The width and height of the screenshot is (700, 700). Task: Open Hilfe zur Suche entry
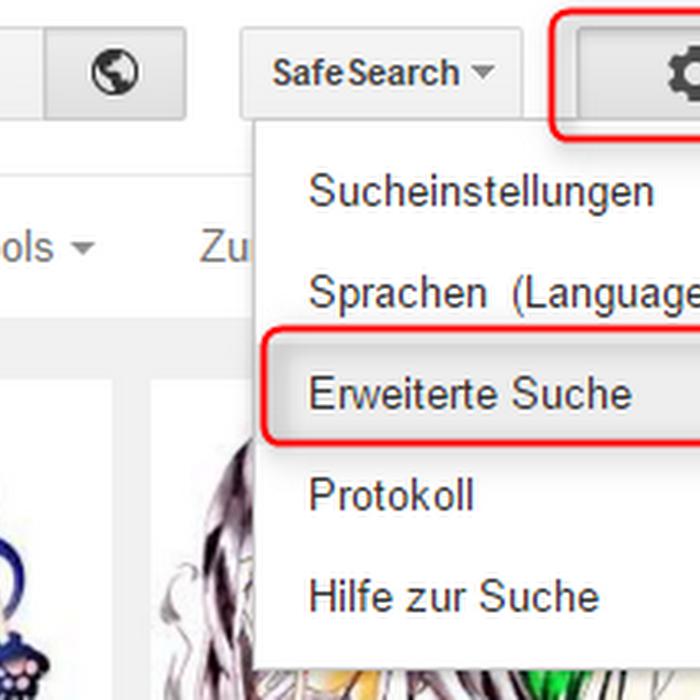[454, 596]
